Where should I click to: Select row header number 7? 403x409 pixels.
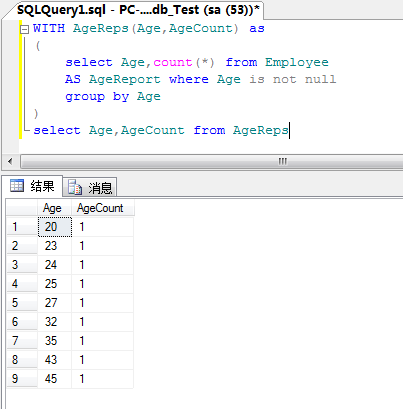(22, 341)
